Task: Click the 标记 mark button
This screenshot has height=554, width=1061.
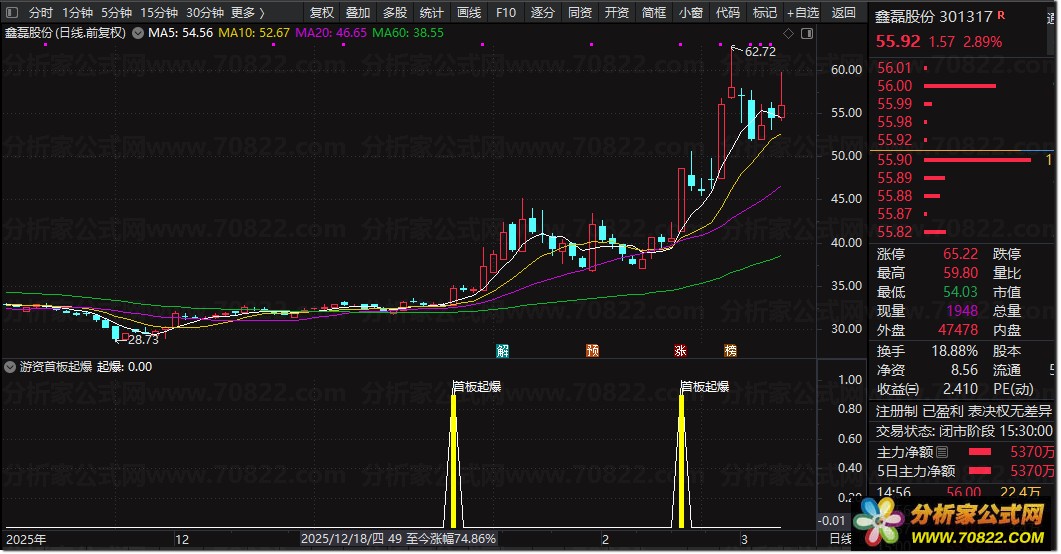Action: pyautogui.click(x=765, y=12)
